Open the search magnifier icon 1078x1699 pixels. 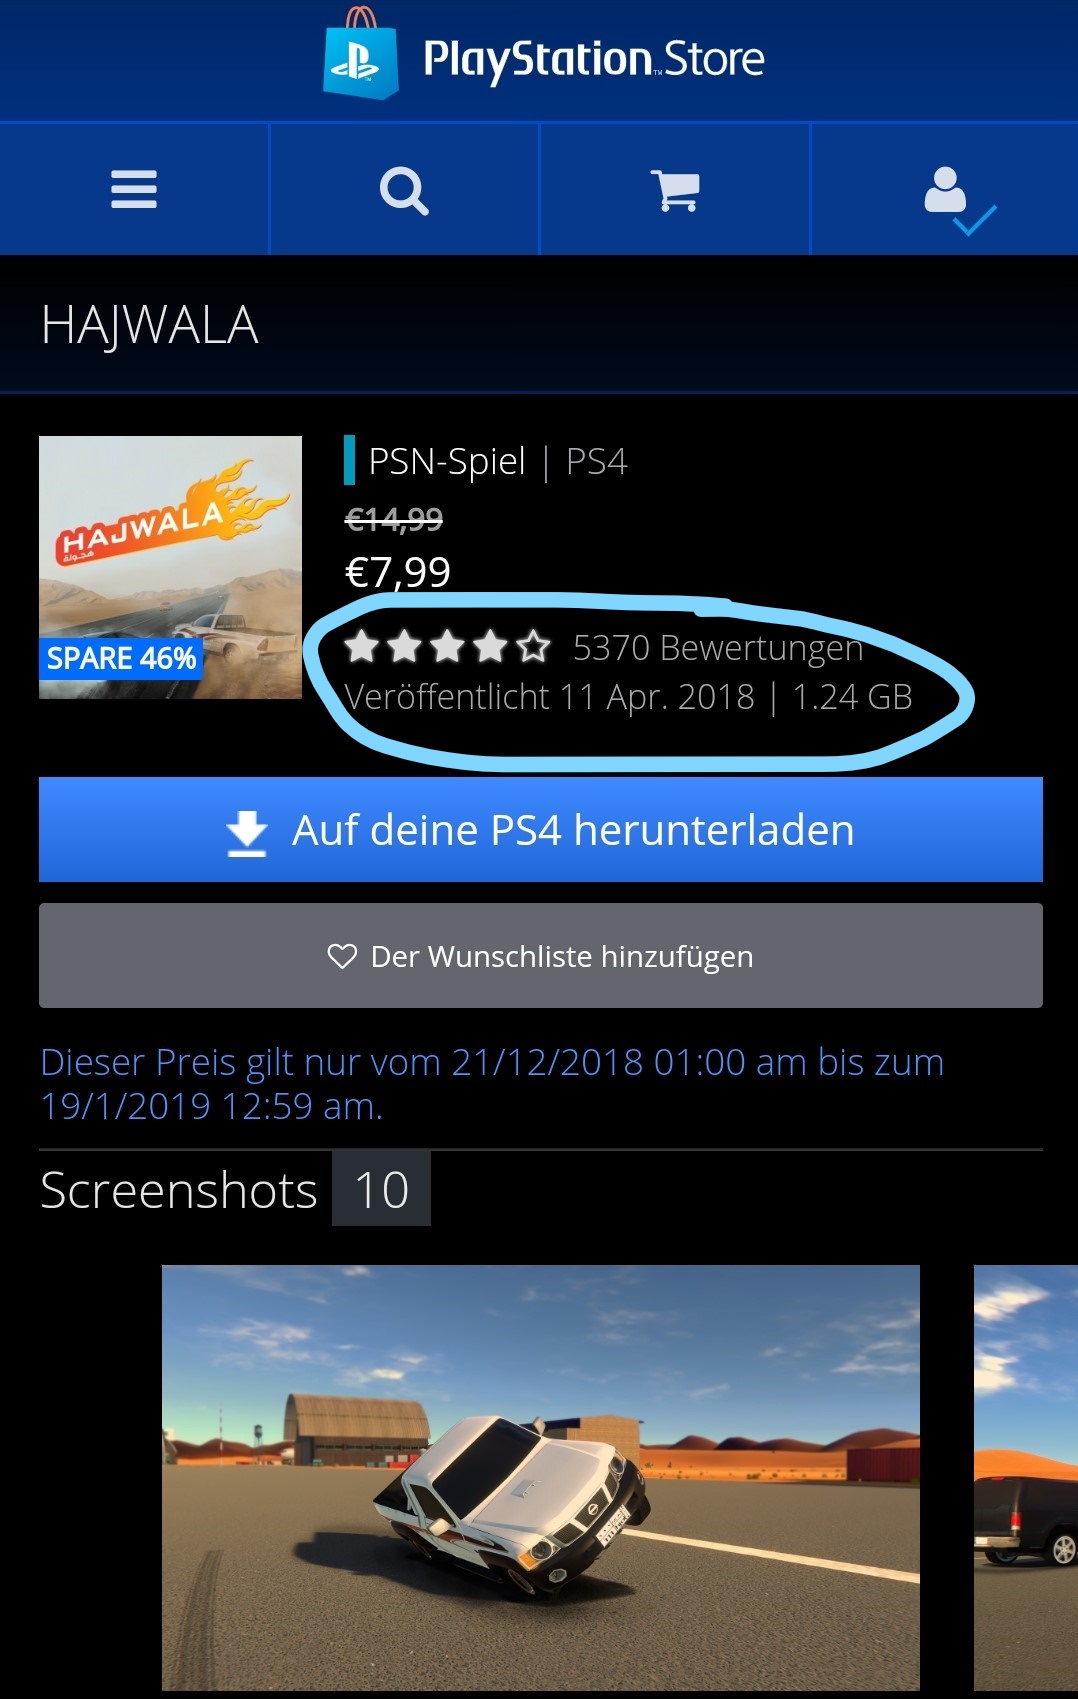[x=404, y=190]
